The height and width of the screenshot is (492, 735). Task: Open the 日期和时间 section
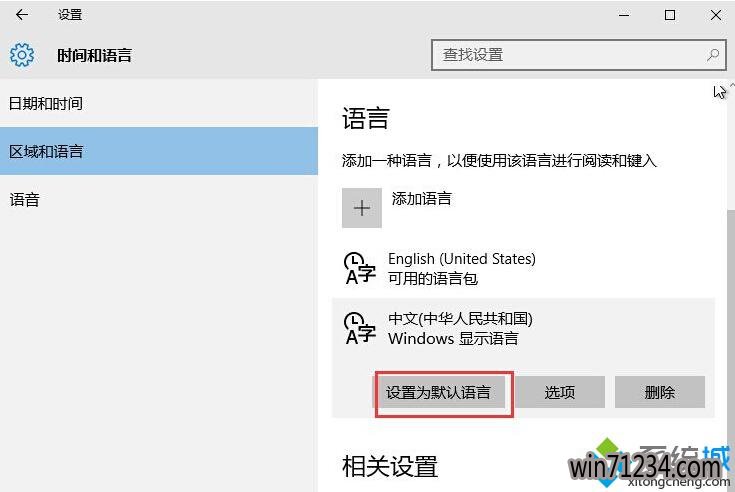(x=46, y=103)
